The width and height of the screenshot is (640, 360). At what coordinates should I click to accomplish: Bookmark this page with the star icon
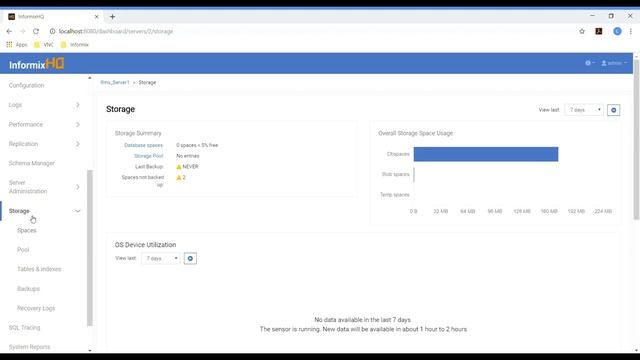(582, 31)
